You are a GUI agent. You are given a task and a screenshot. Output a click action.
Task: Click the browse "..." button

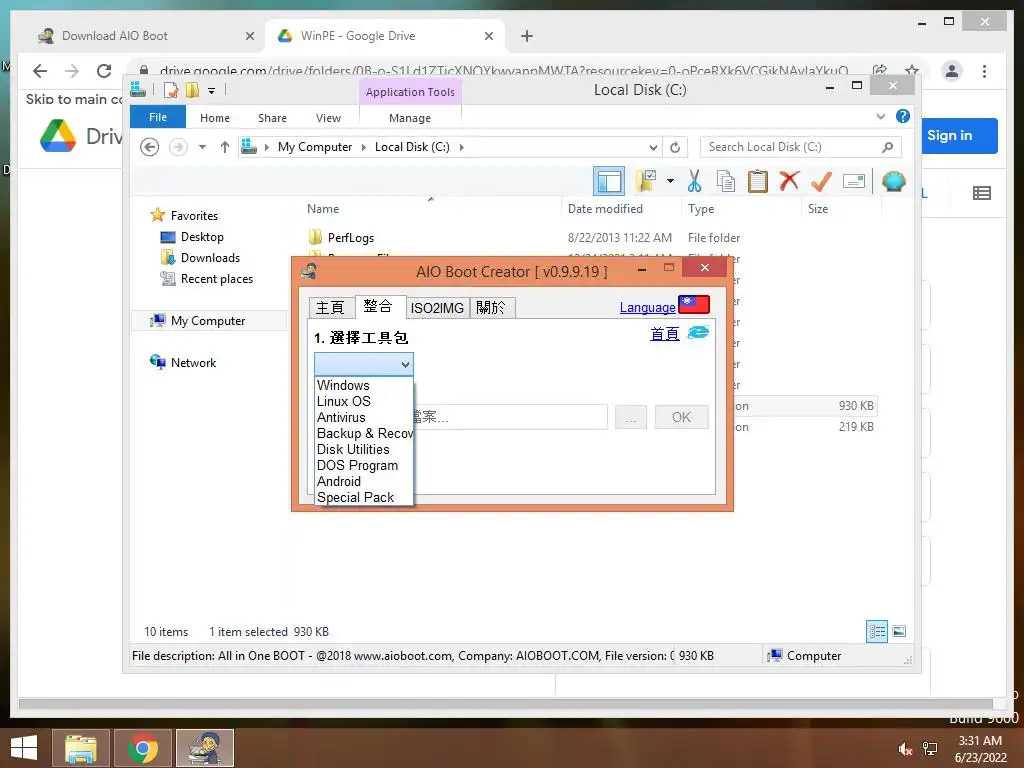click(631, 417)
